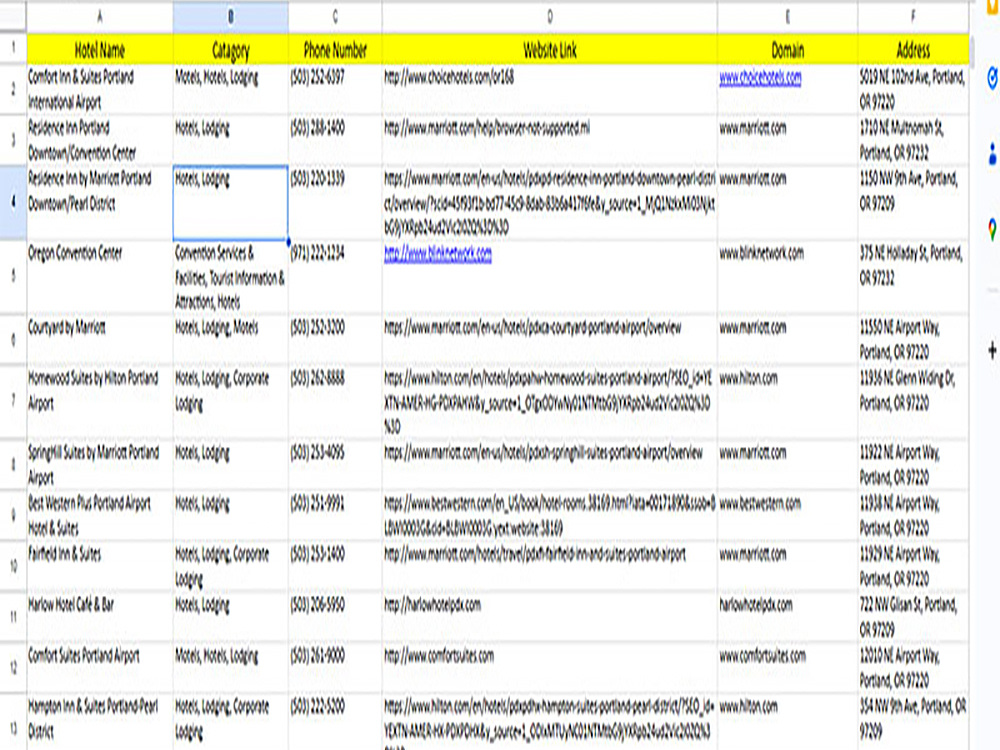Screen dimensions: 1000x750
Task: Select column F header
Action: (913, 17)
